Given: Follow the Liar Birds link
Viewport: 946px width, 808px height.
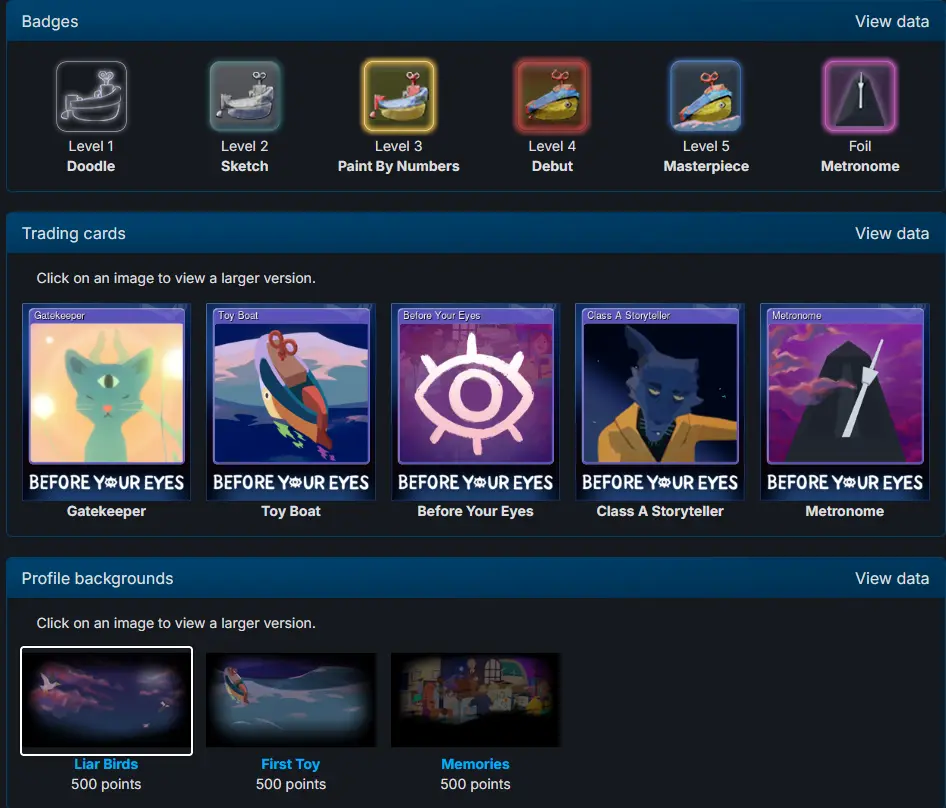Looking at the screenshot, I should [x=106, y=764].
